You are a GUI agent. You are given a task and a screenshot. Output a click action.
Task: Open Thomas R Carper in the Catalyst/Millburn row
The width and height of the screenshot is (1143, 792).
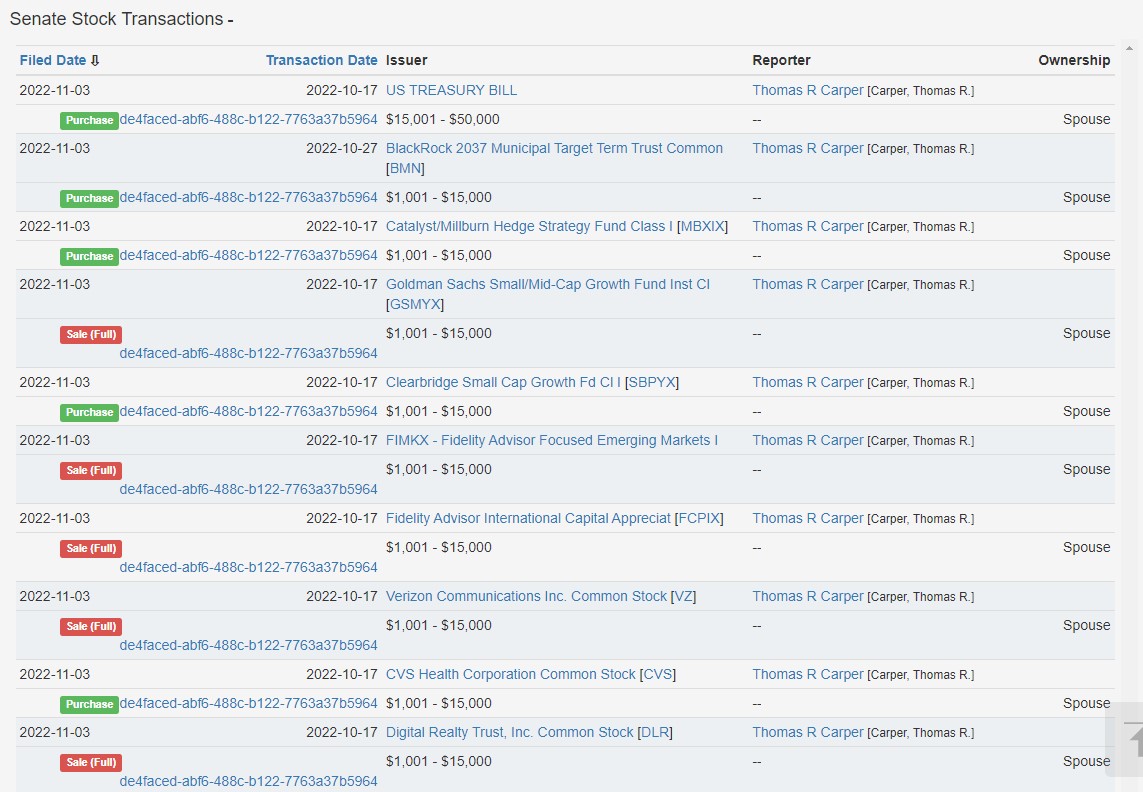[x=808, y=226]
